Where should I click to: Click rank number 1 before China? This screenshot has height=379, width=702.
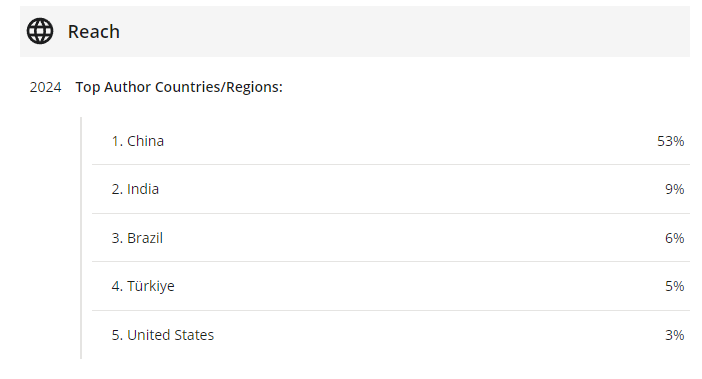click(x=117, y=141)
